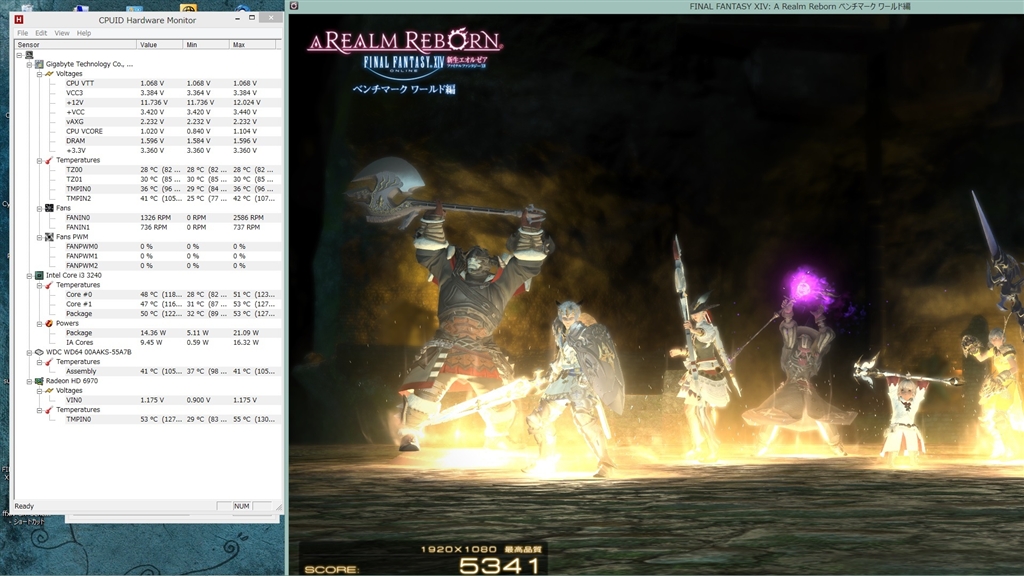Collapse the Fans PWM group
Viewport: 1024px width, 576px height.
click(x=39, y=237)
